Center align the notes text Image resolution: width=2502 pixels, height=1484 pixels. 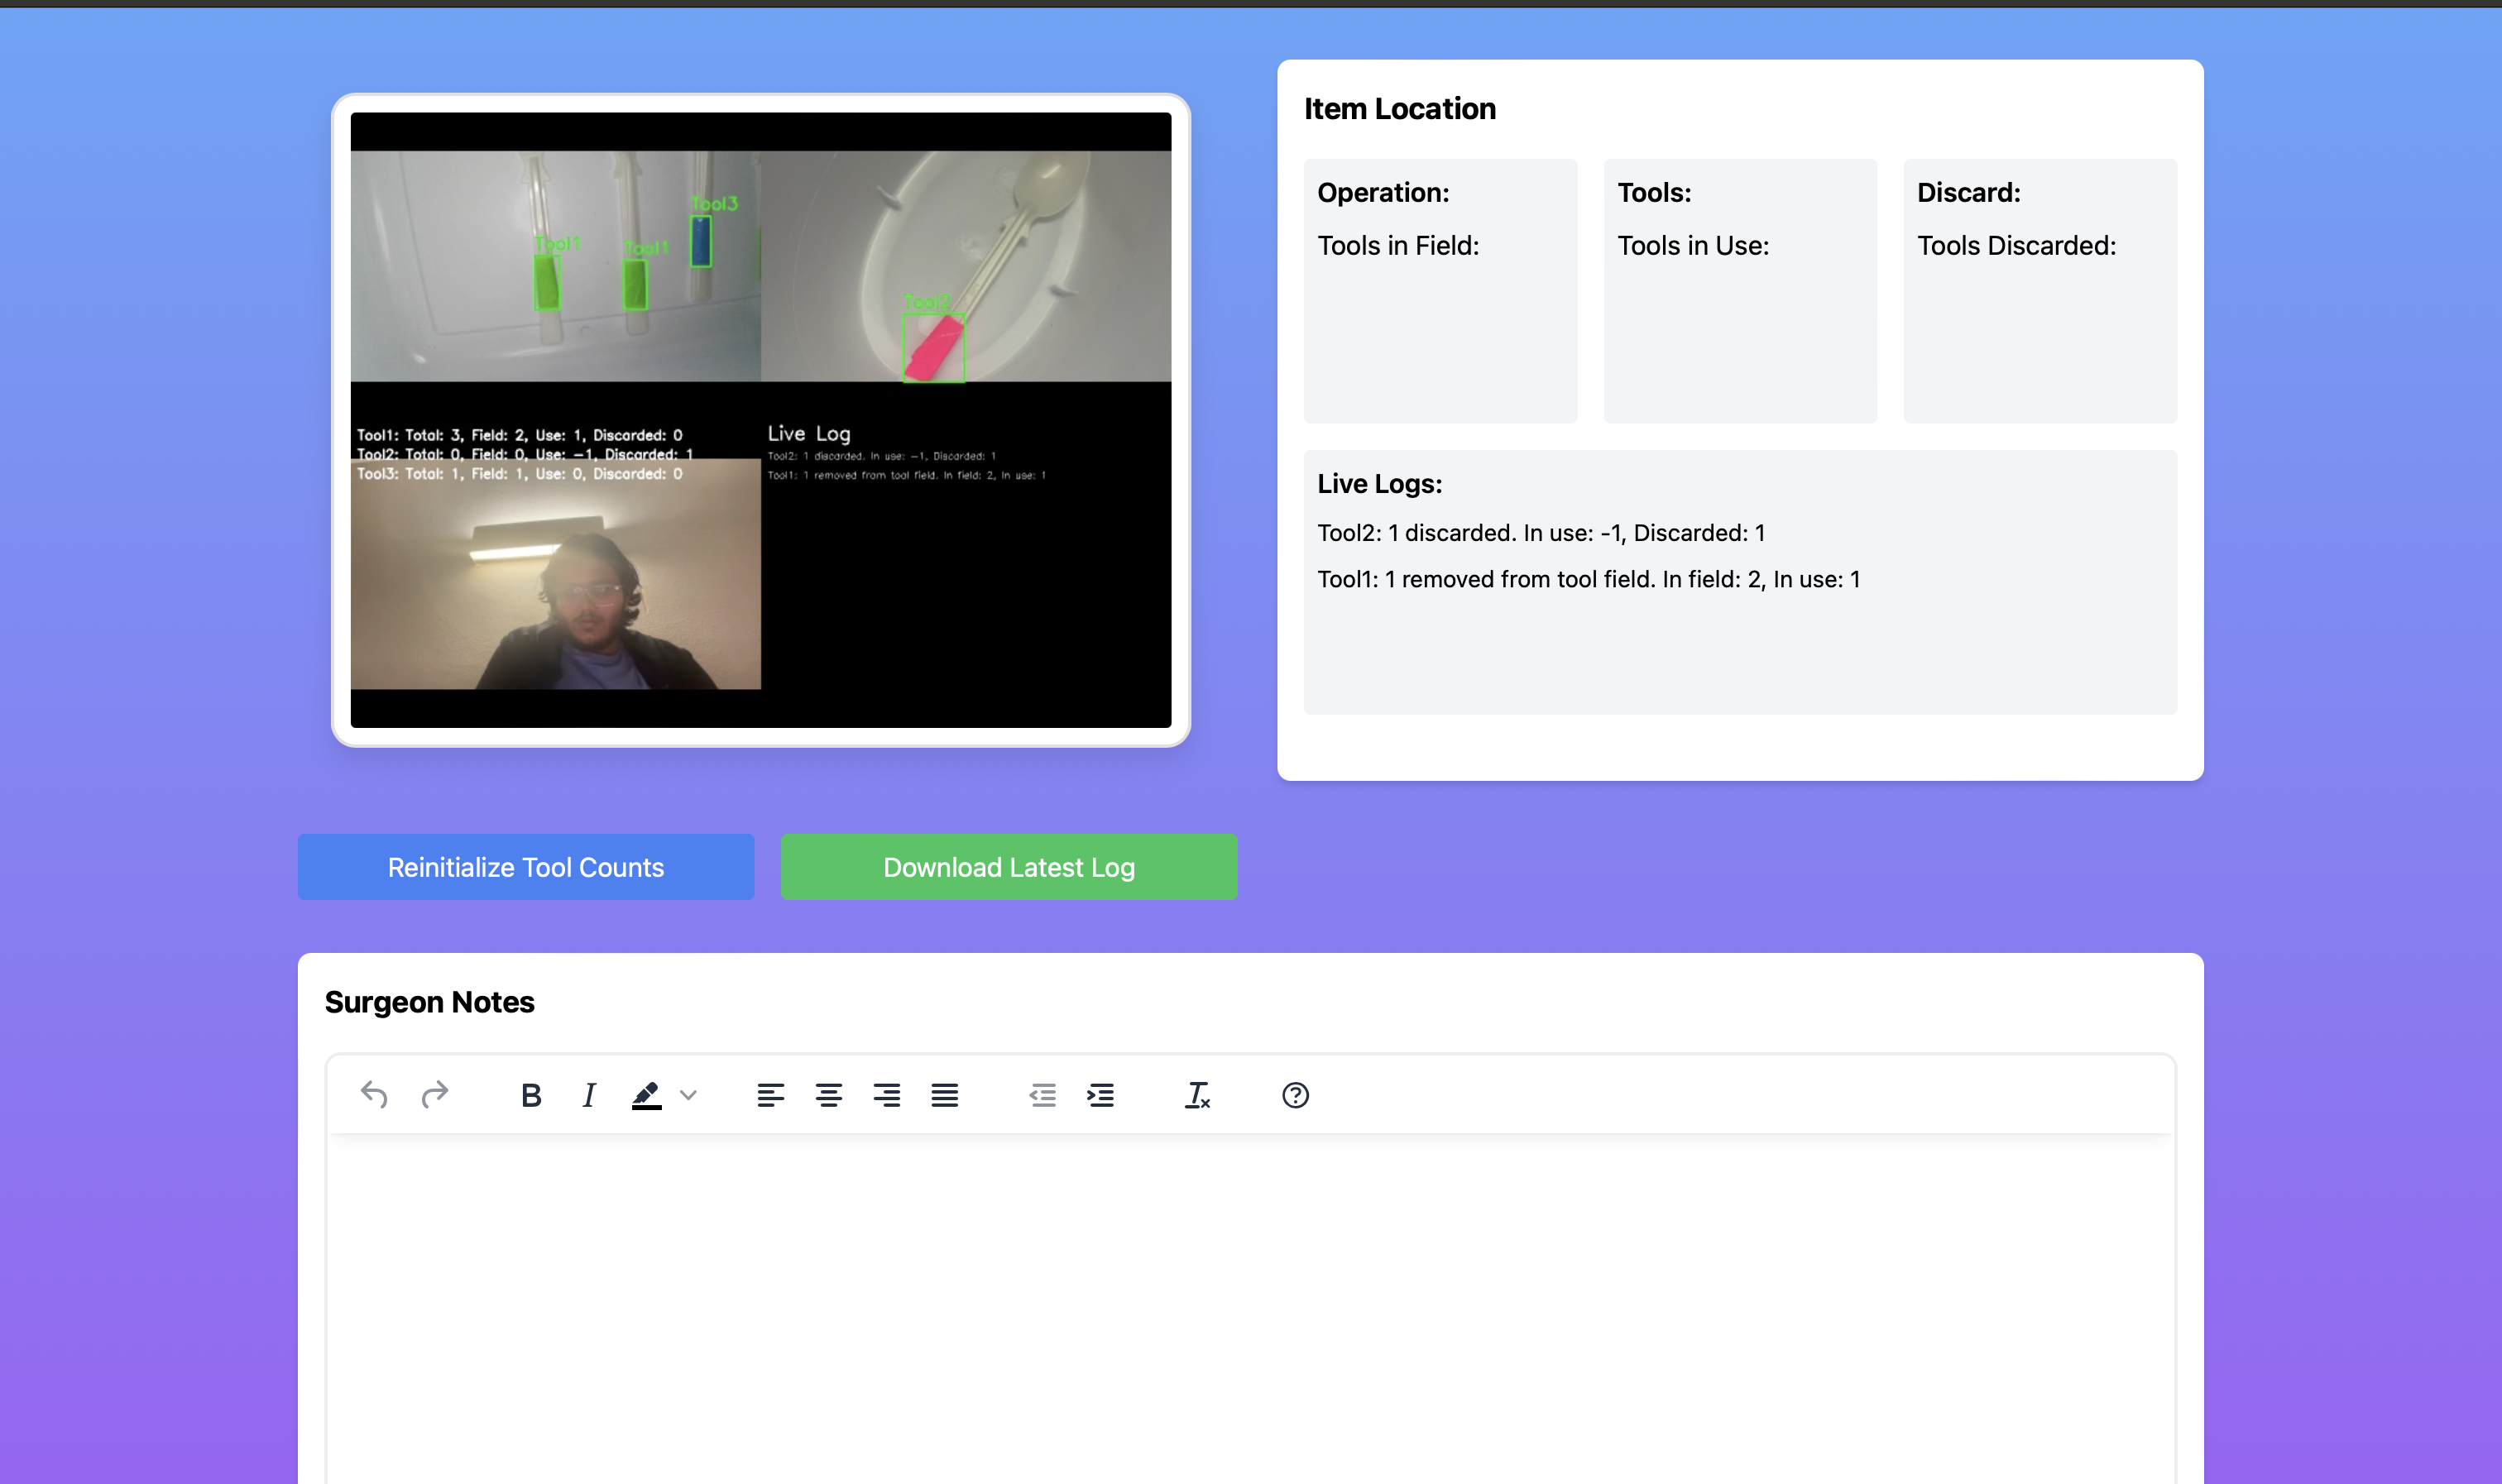(x=828, y=1095)
